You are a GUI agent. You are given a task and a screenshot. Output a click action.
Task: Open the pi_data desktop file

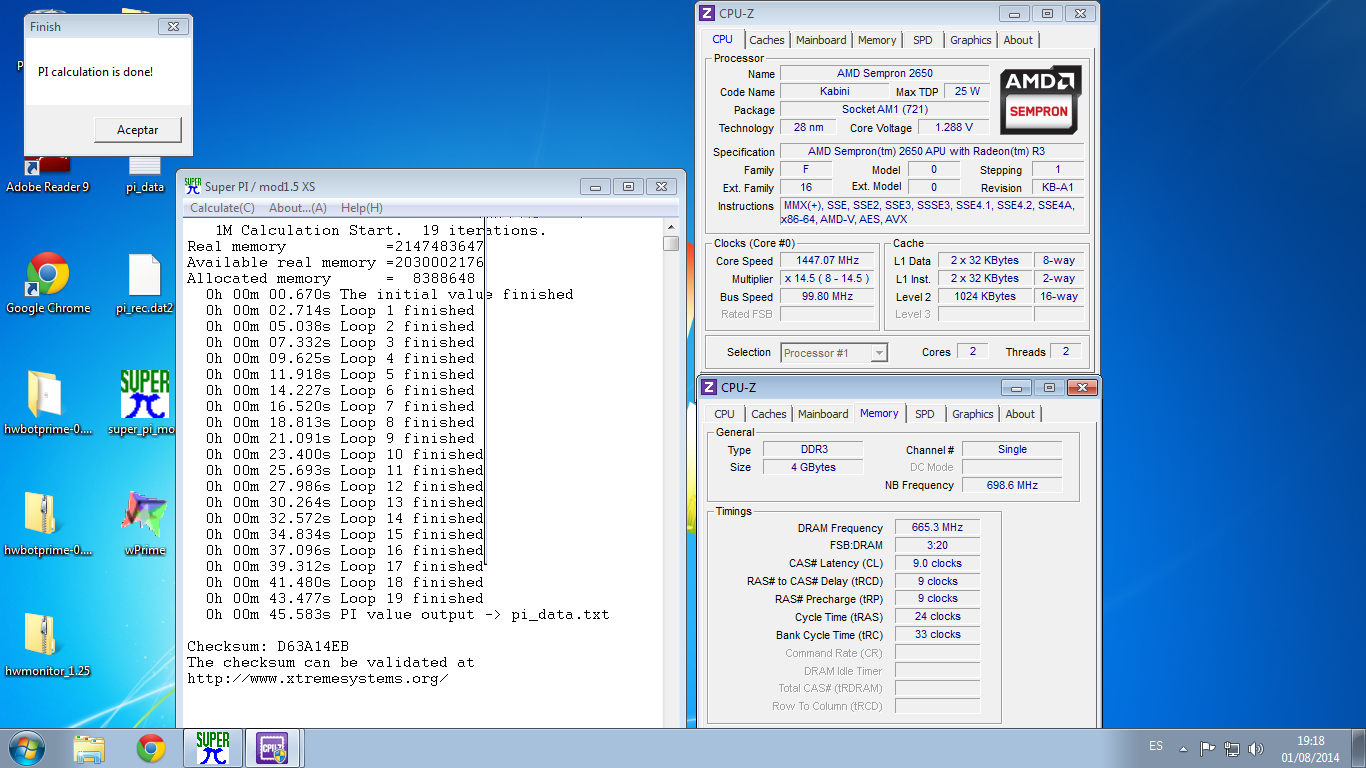click(x=145, y=175)
